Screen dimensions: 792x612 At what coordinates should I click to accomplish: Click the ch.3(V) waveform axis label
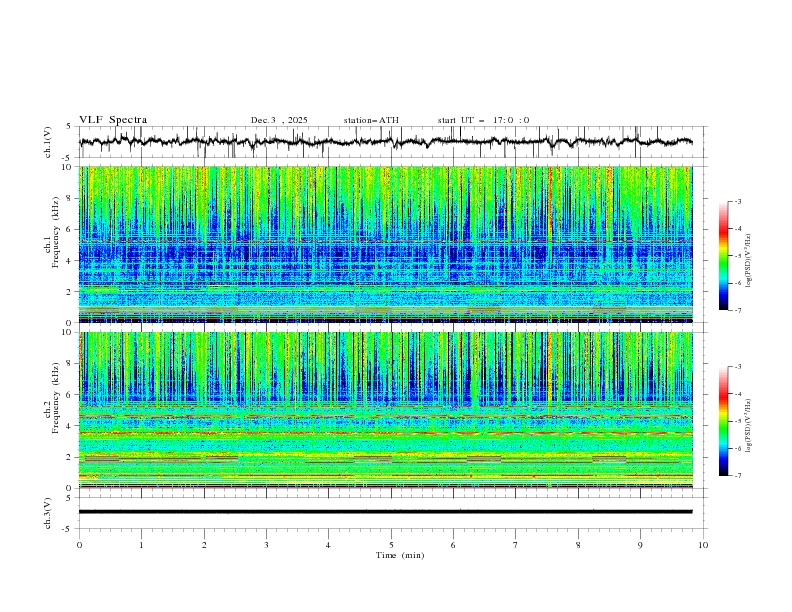tap(48, 512)
